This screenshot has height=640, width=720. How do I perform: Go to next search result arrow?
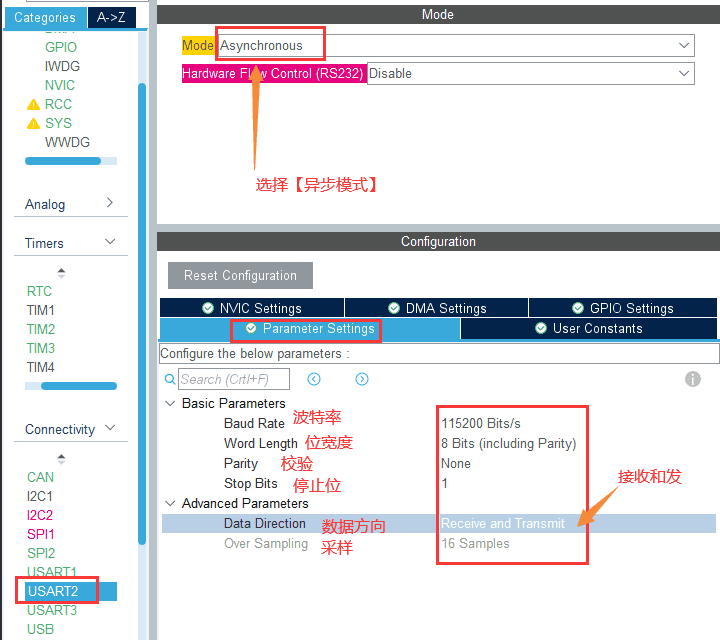pos(362,379)
